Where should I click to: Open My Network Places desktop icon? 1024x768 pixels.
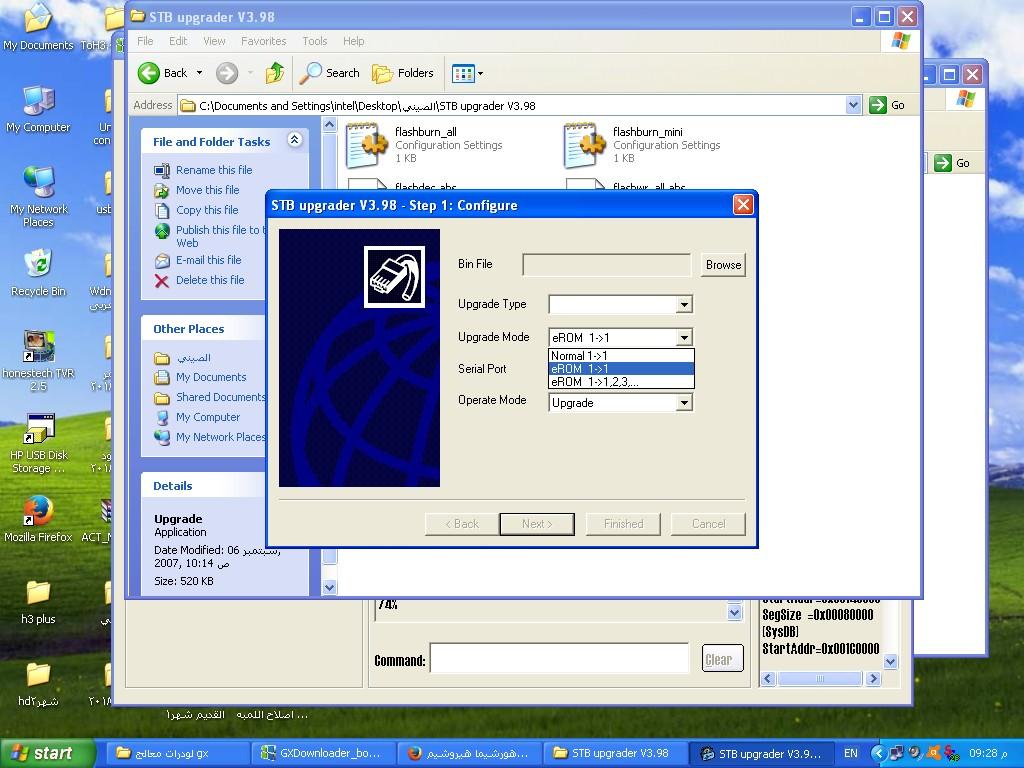pos(38,196)
